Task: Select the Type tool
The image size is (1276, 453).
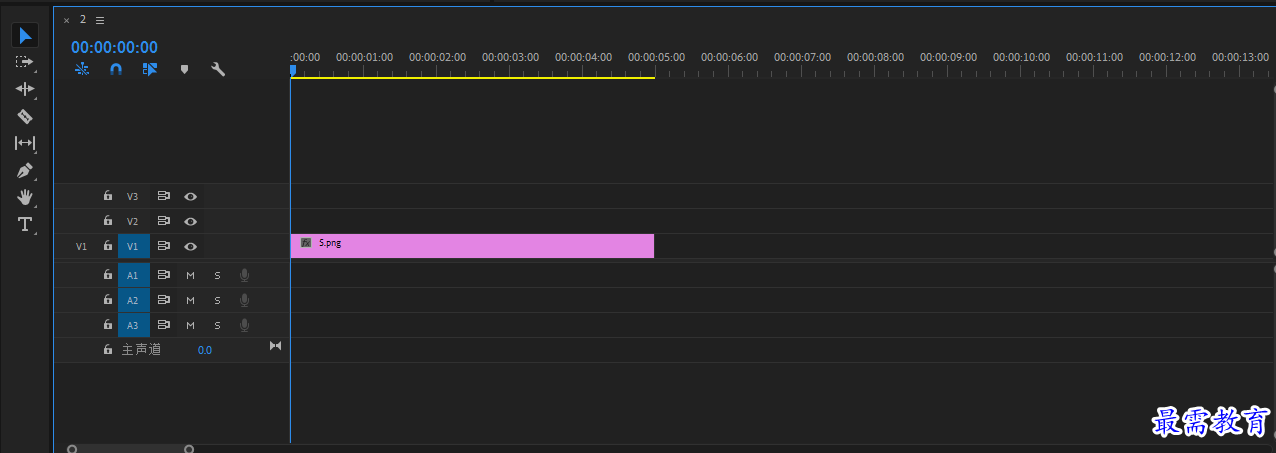Action: [25, 224]
